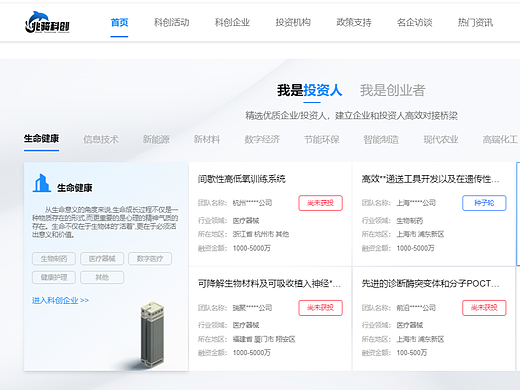This screenshot has width=520, height=390.
Task: Click the 其他 tag button
Action: point(102,277)
